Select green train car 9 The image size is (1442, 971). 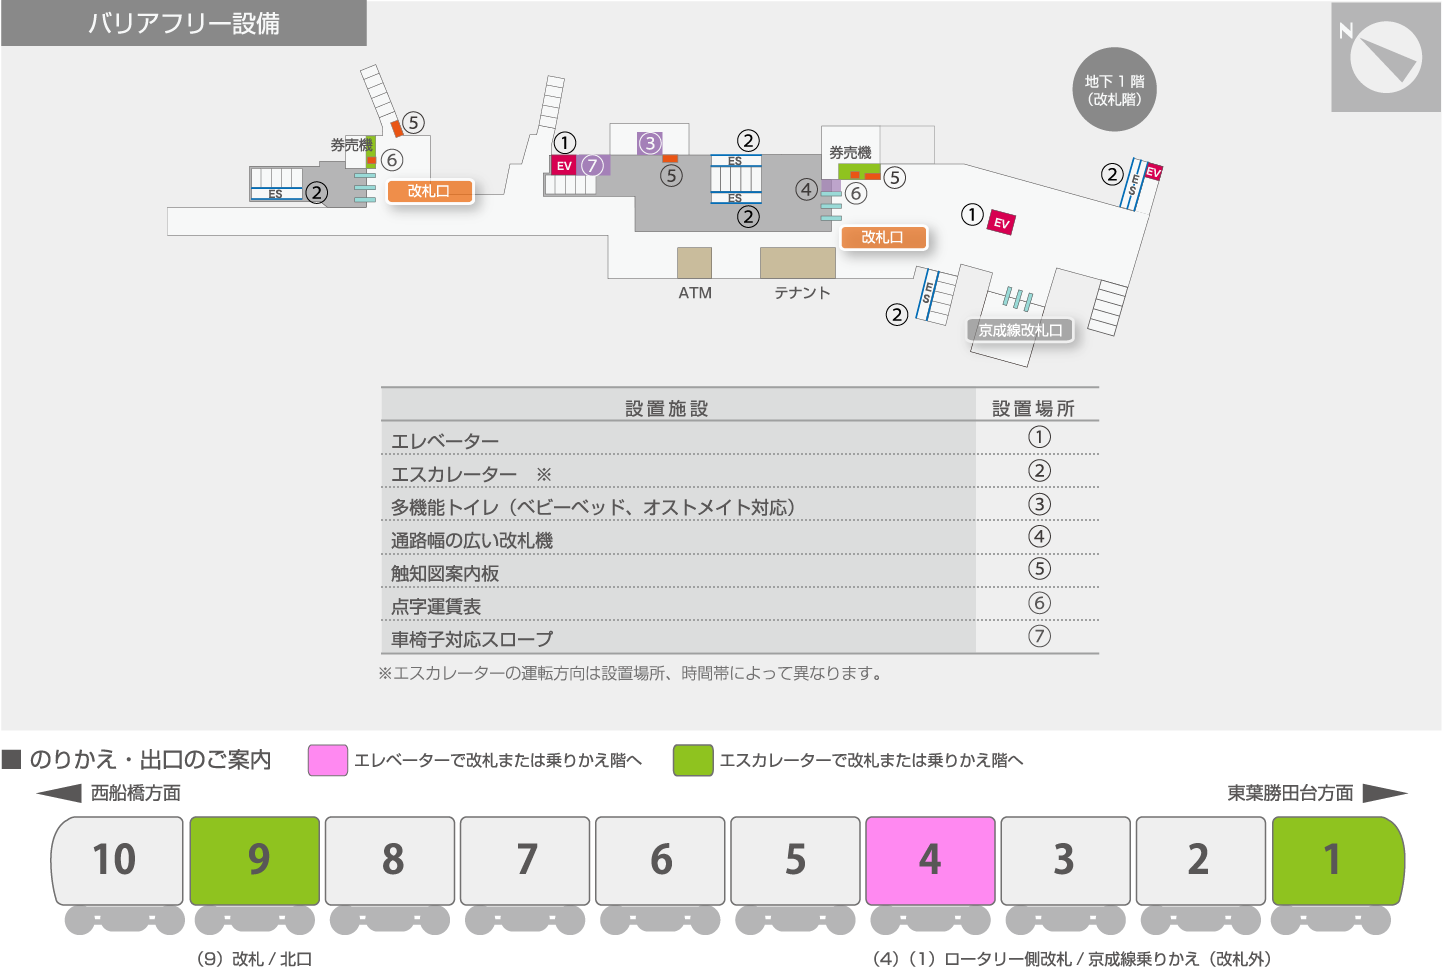(x=255, y=860)
